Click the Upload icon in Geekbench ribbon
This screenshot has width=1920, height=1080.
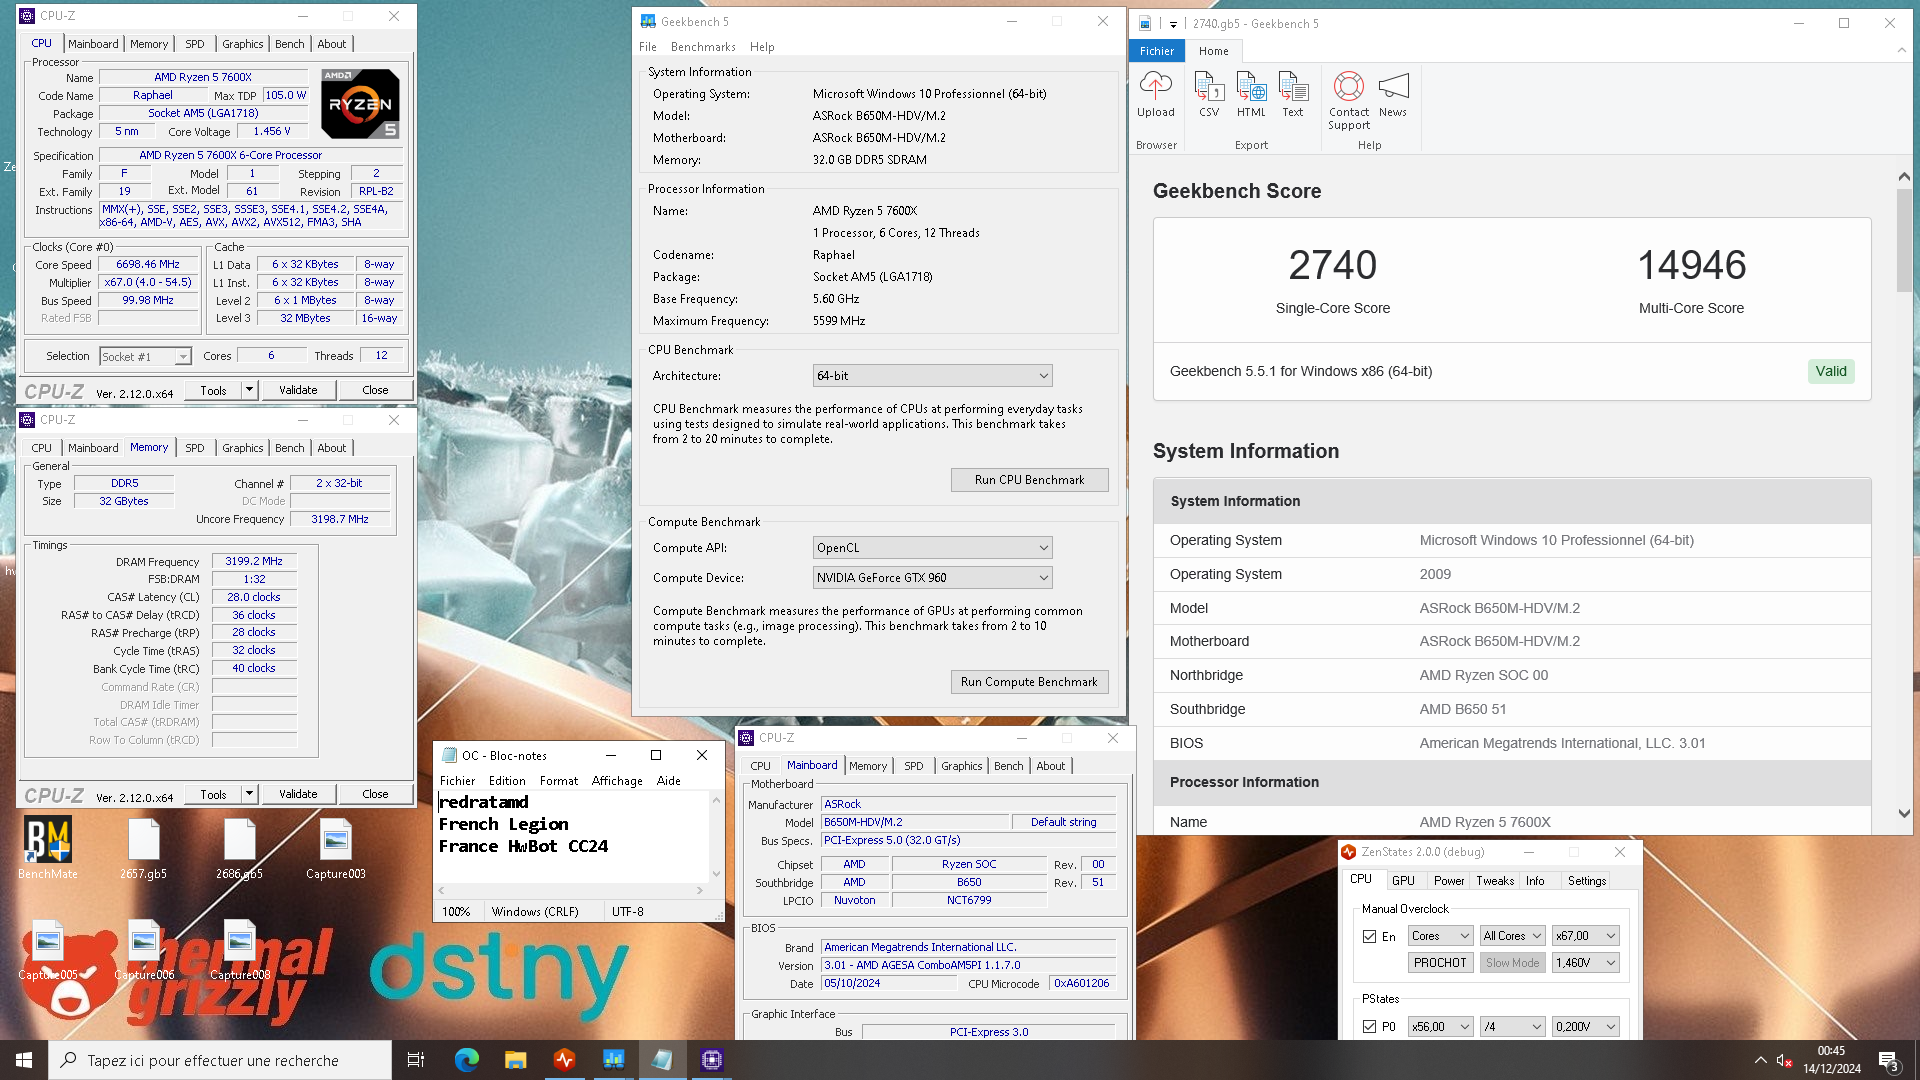(x=1155, y=95)
